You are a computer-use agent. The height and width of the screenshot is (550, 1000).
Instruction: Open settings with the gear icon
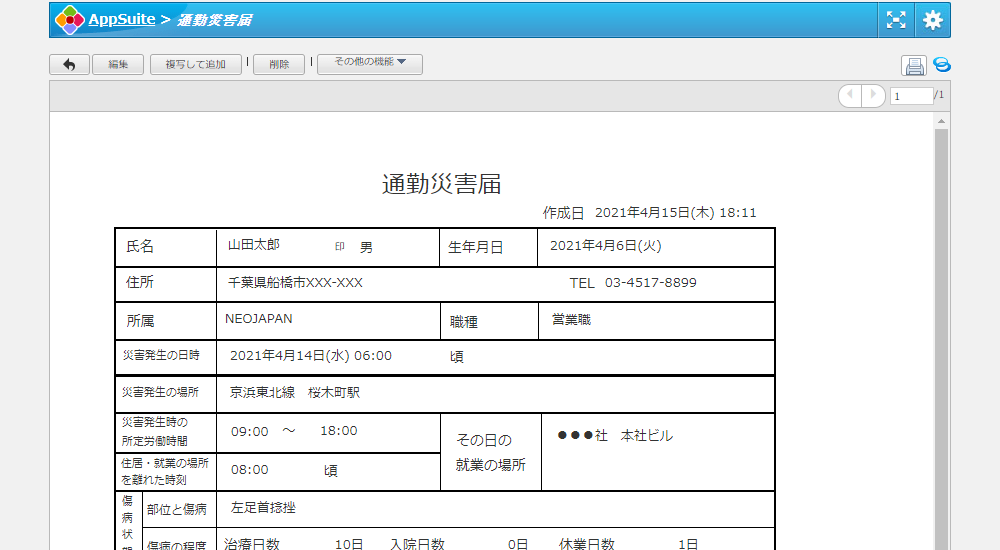point(933,20)
